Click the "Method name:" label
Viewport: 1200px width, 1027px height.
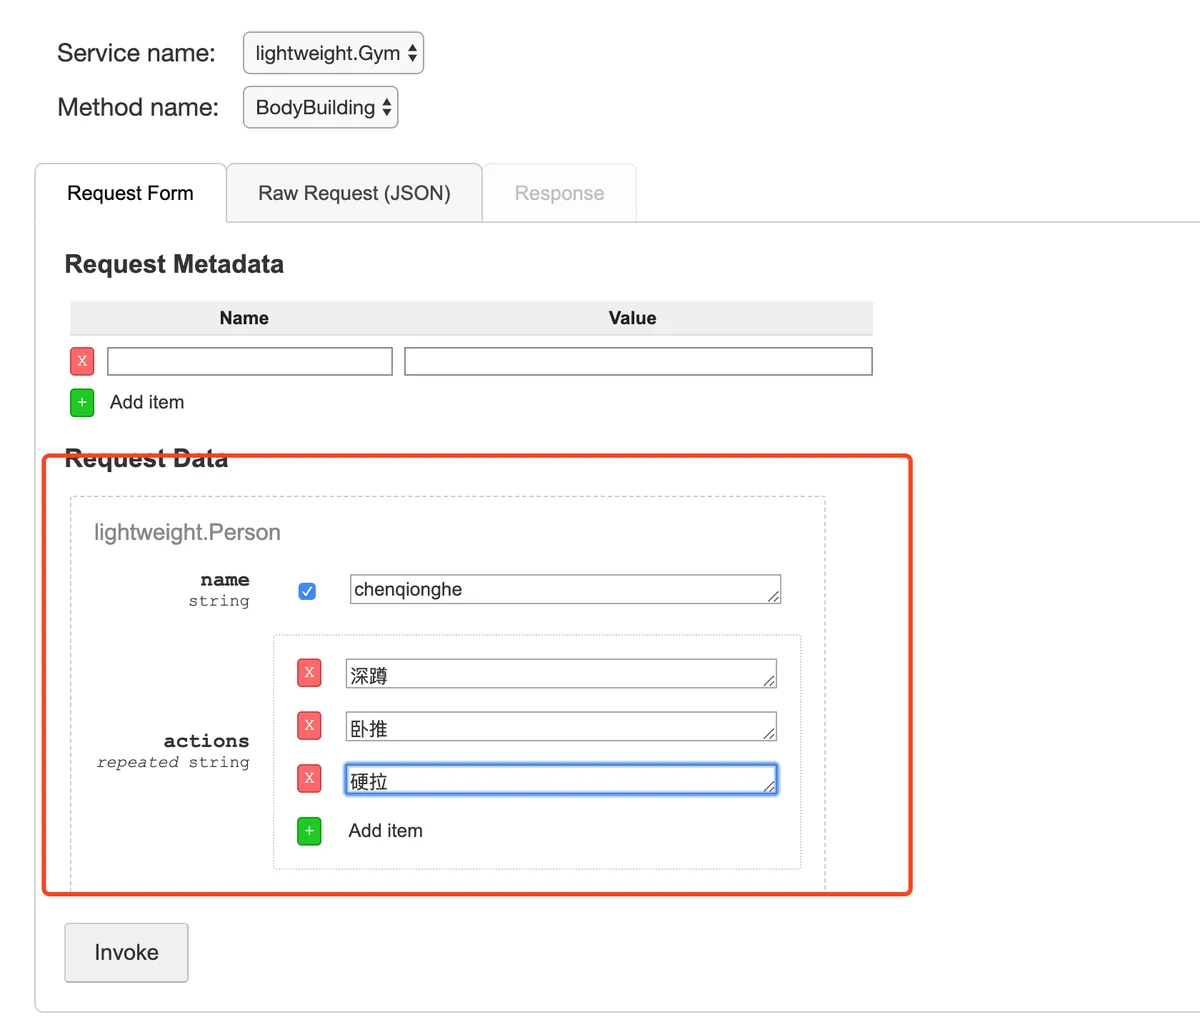[138, 107]
